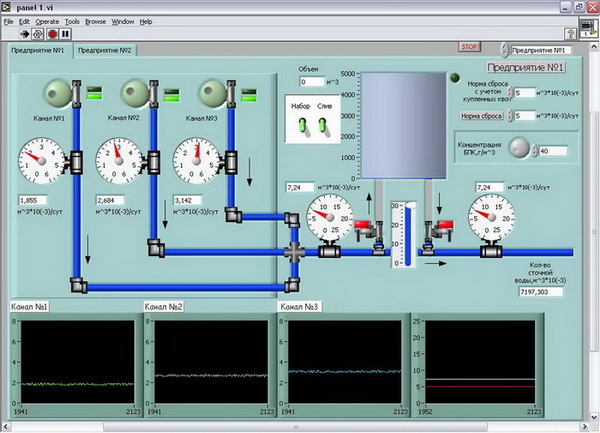Click the Канал №2 green indicator lights

pos(172,95)
